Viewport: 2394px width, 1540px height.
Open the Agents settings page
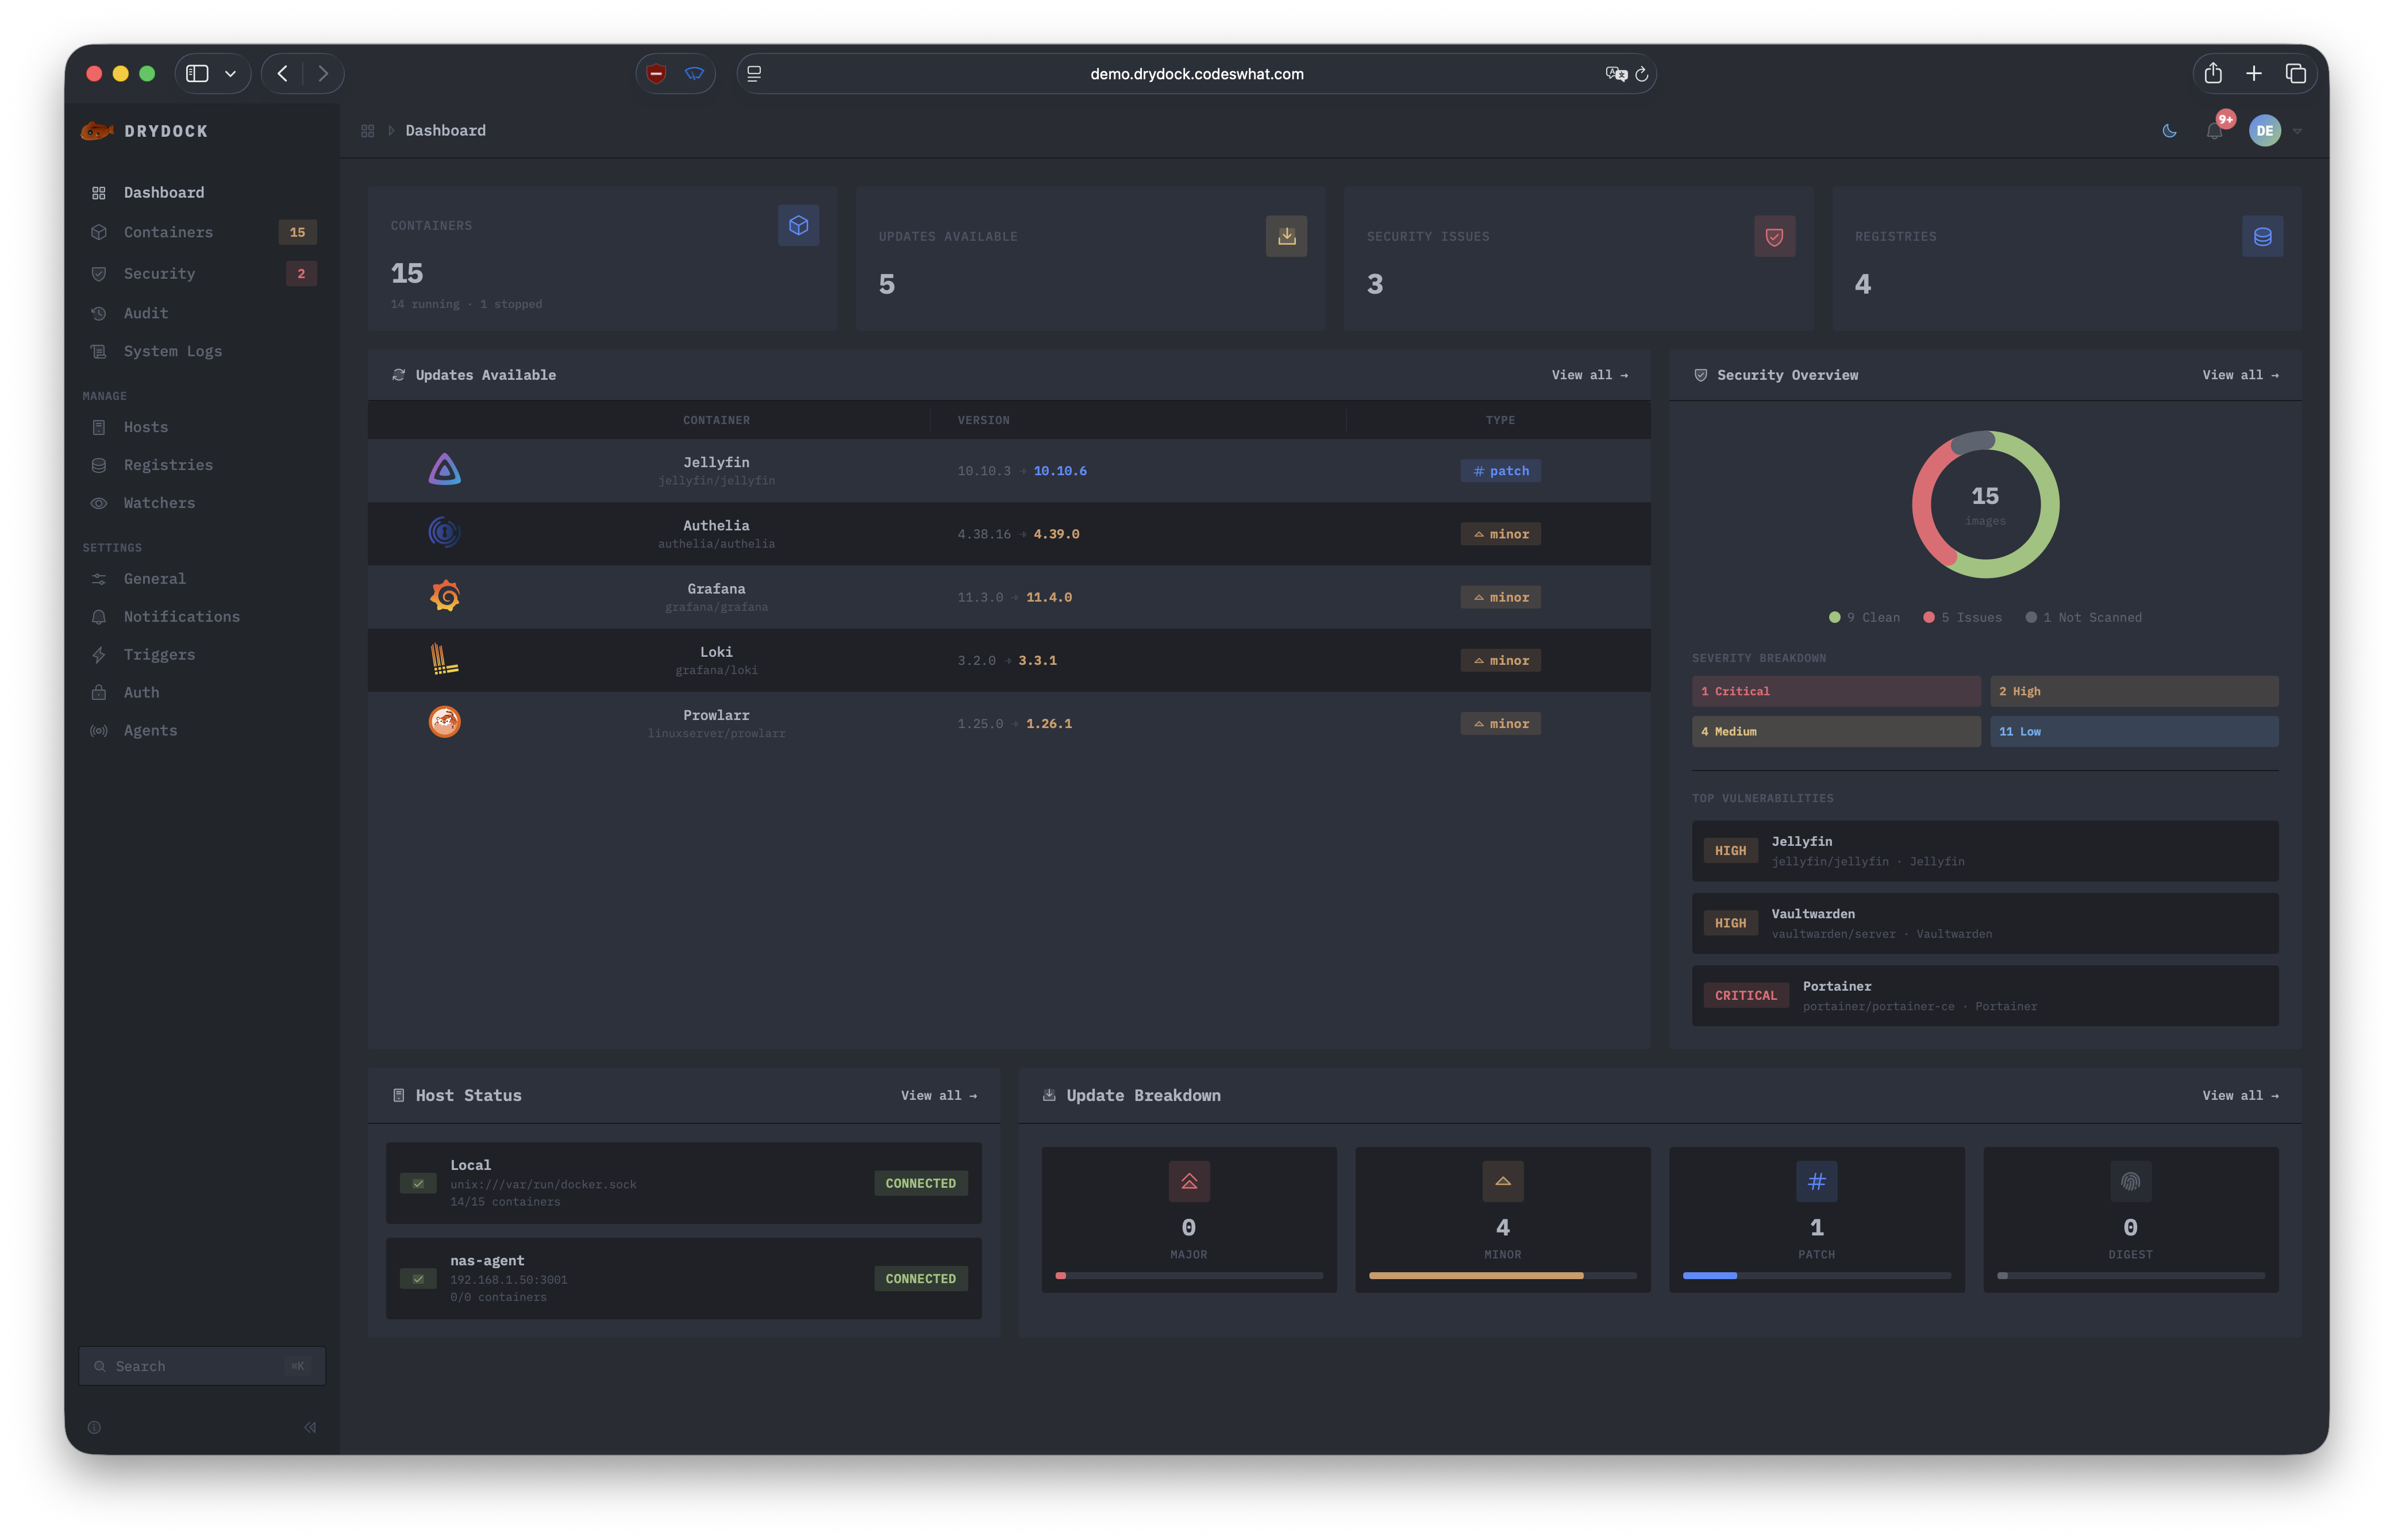coord(151,730)
